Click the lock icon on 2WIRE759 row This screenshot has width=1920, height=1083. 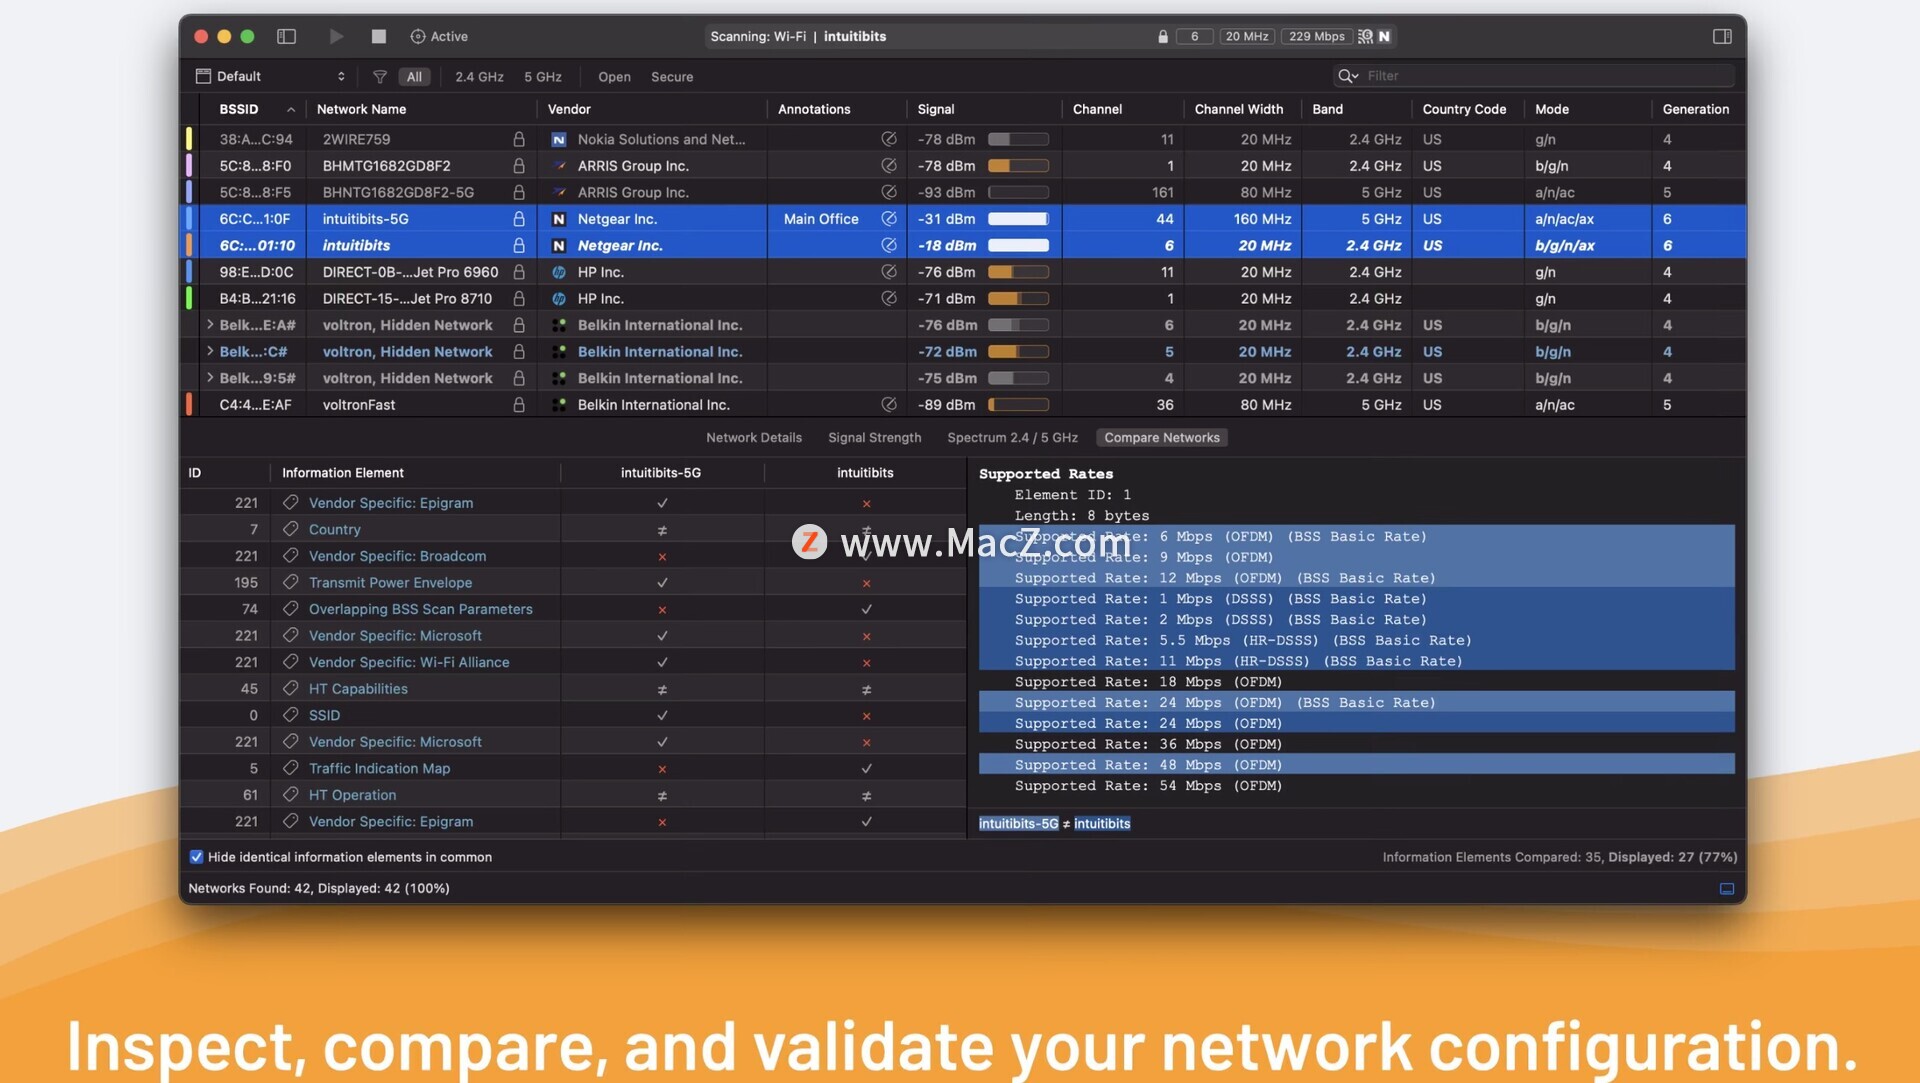coord(519,139)
